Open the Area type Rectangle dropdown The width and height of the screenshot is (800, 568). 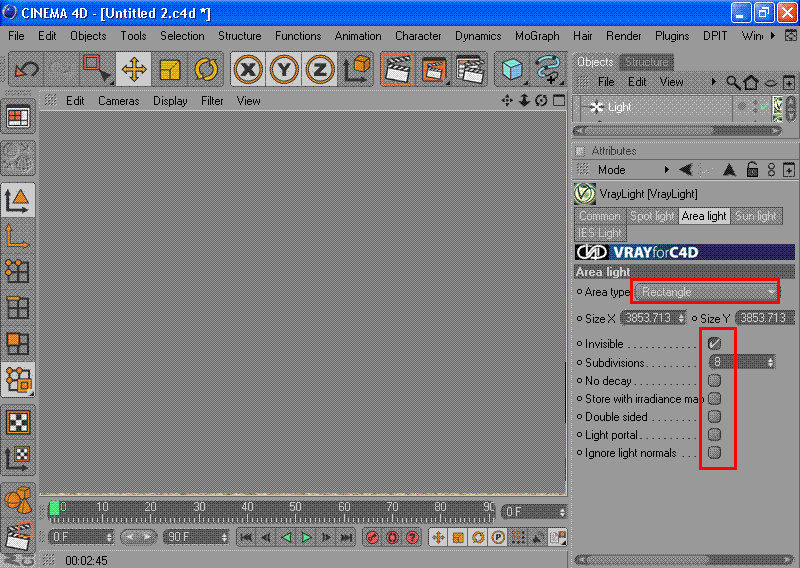(706, 292)
